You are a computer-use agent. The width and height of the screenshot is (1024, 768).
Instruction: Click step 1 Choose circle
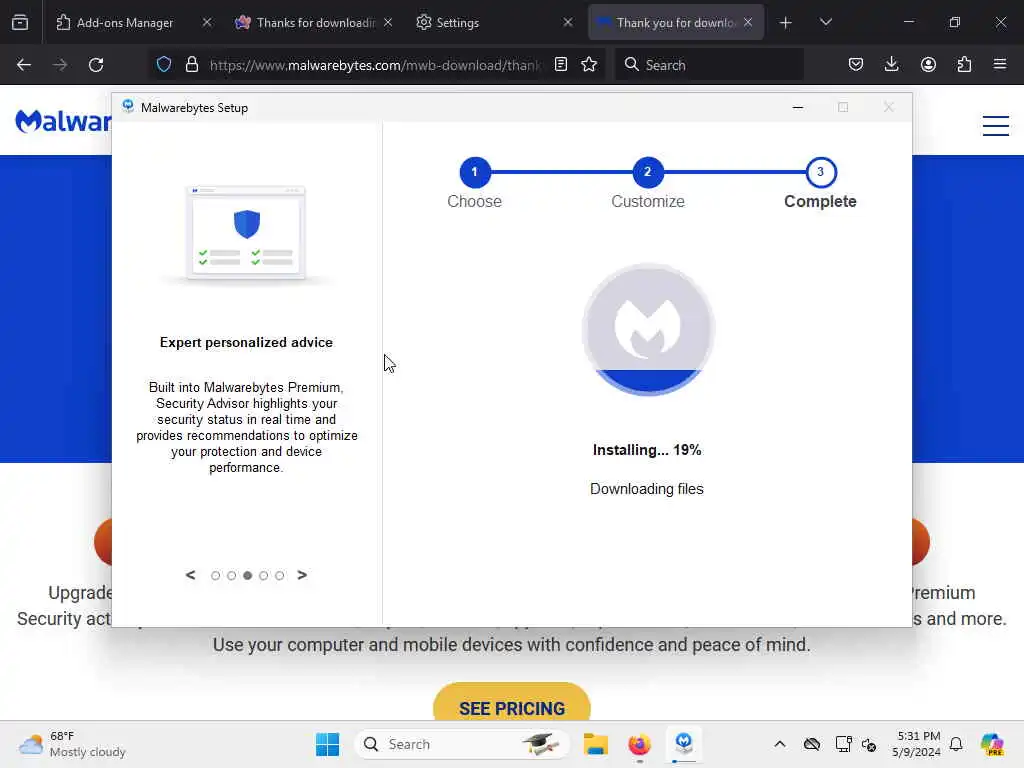(x=475, y=172)
